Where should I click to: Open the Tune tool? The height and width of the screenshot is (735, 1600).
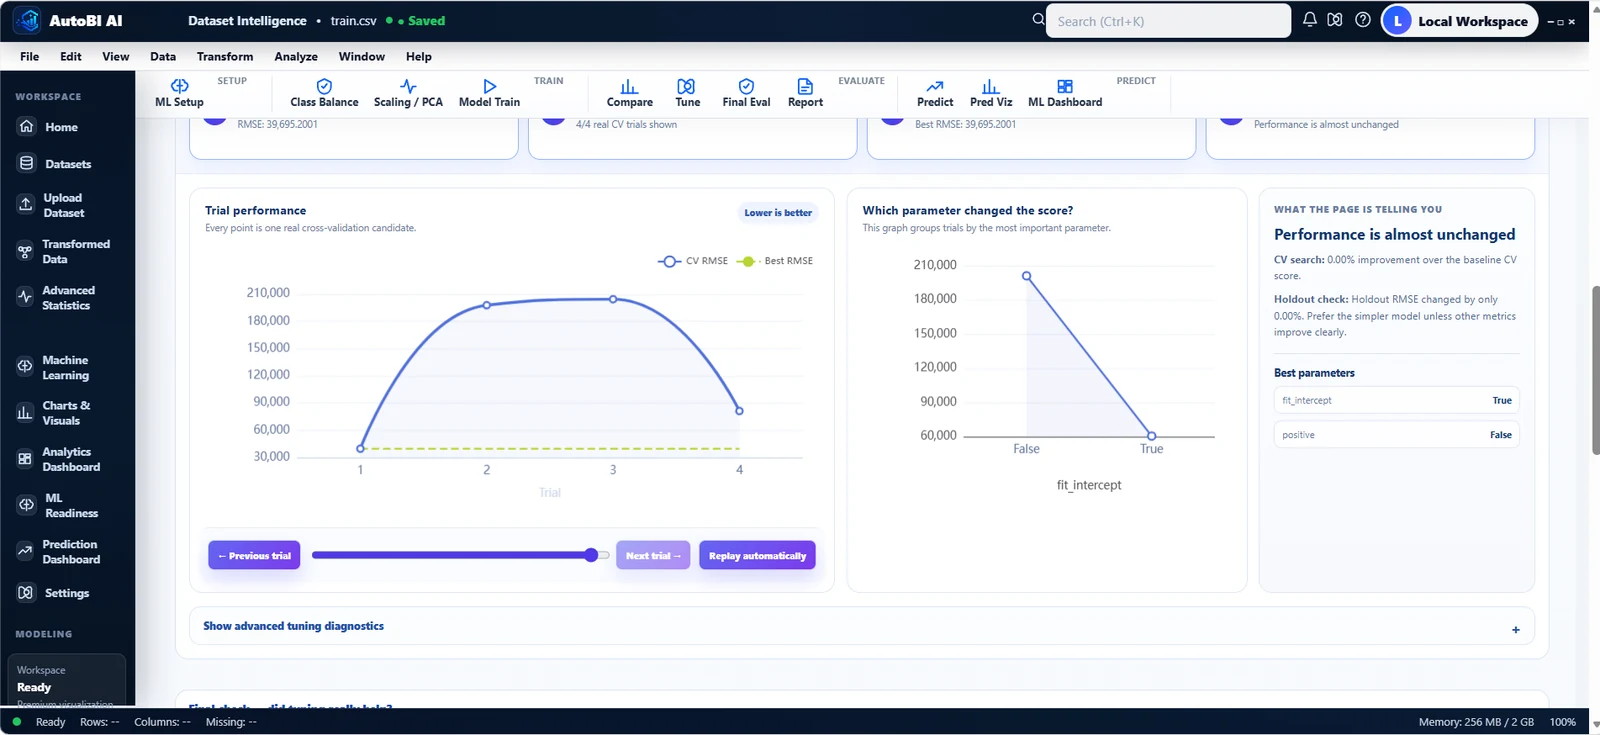click(687, 93)
